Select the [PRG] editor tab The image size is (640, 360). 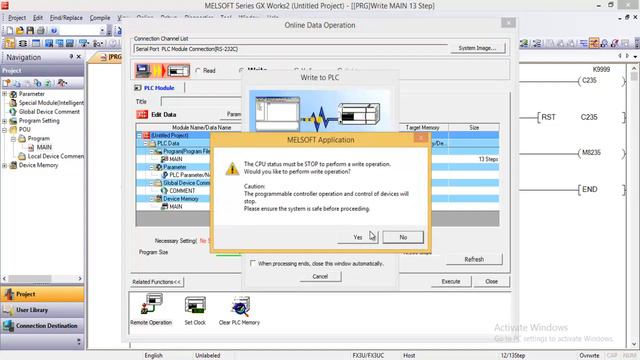click(110, 57)
